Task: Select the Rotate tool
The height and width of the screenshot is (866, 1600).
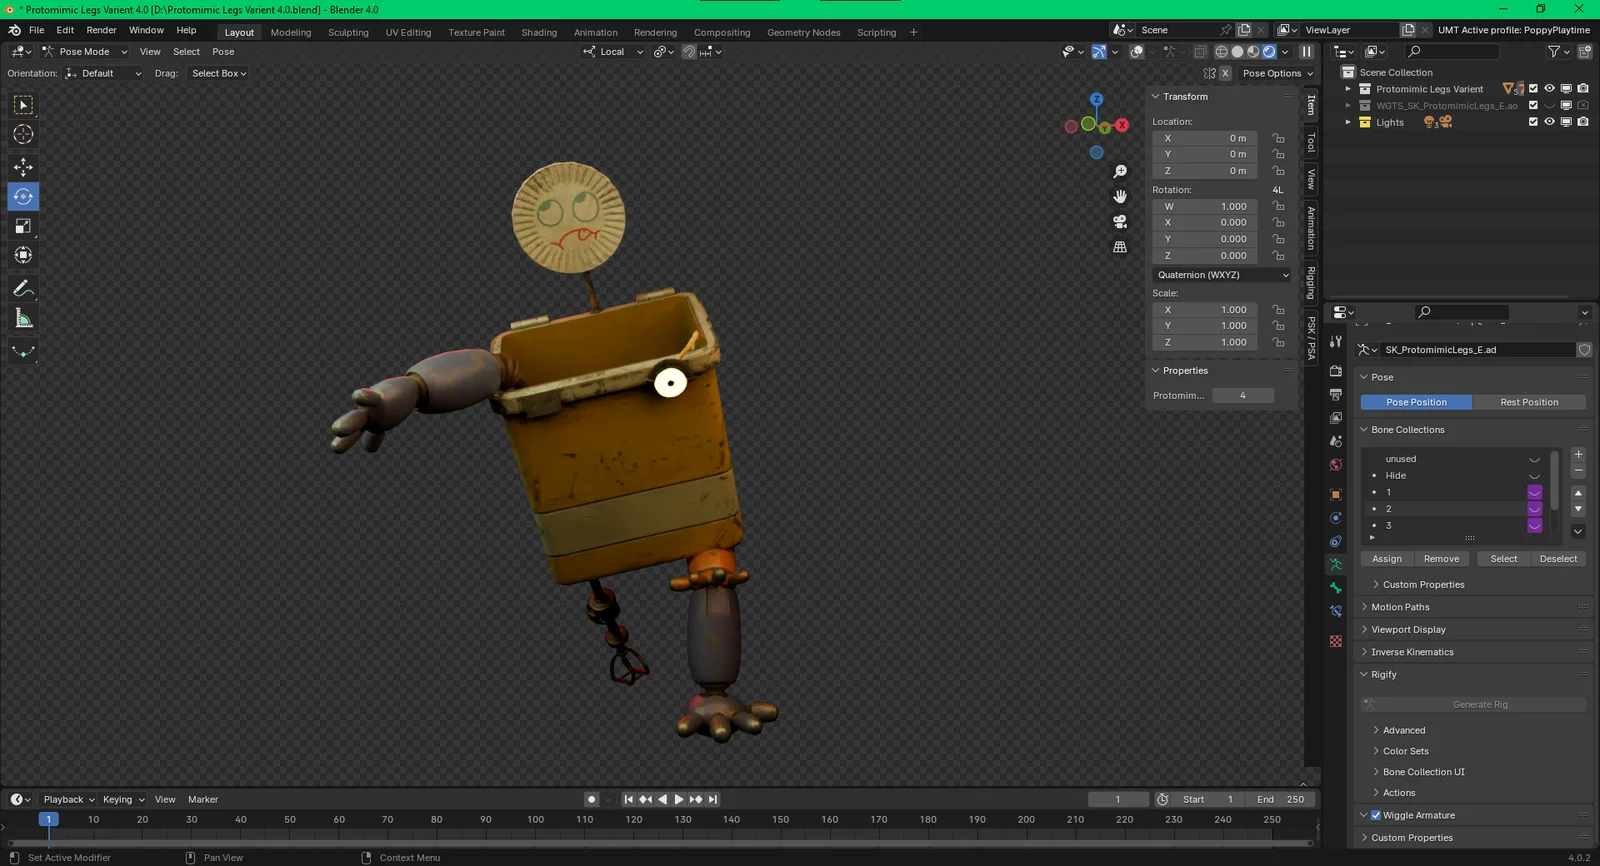Action: click(x=23, y=197)
